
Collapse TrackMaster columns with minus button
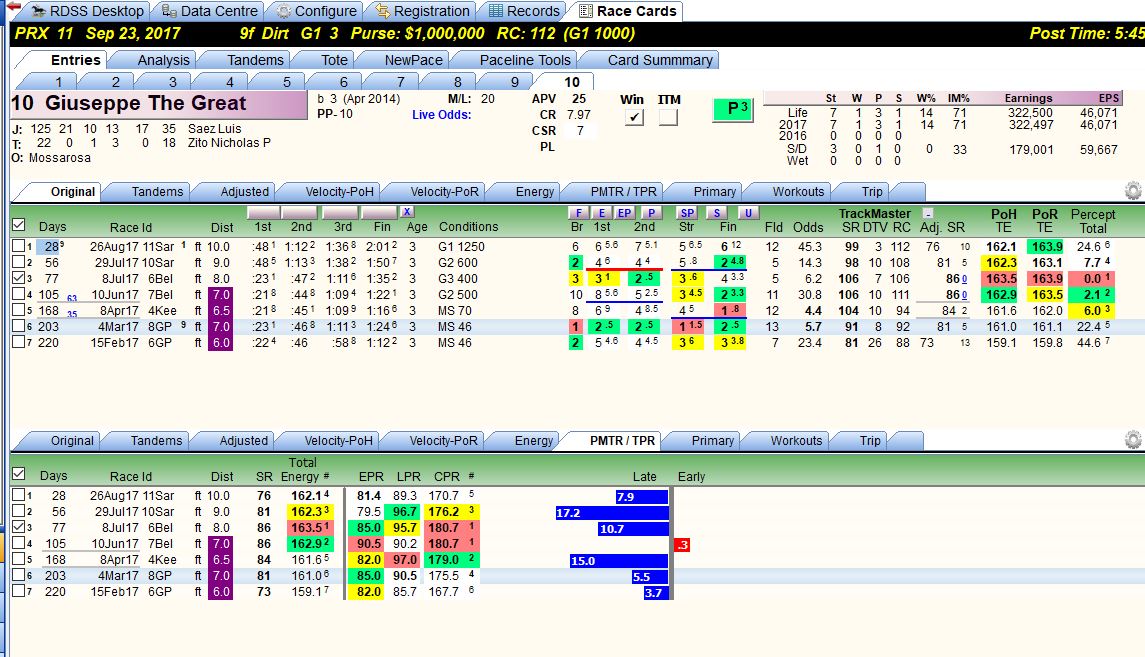928,213
